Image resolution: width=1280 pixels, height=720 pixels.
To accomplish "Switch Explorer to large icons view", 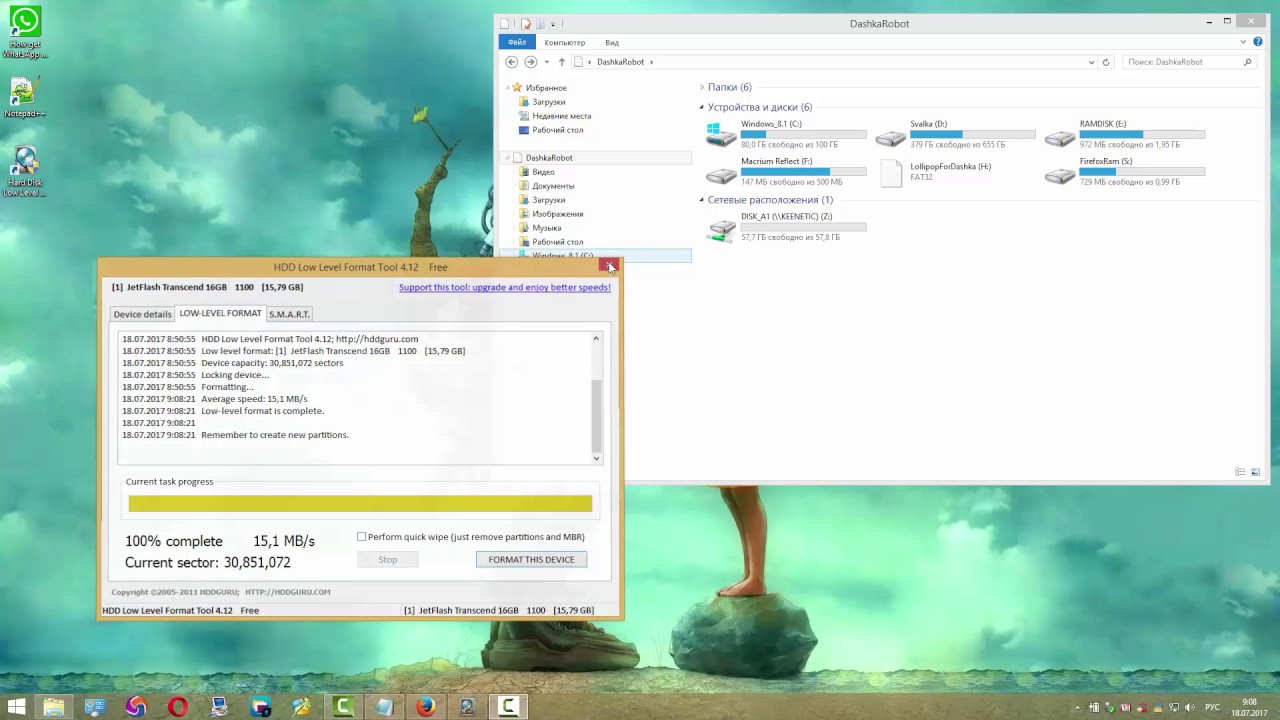I will click(1256, 472).
